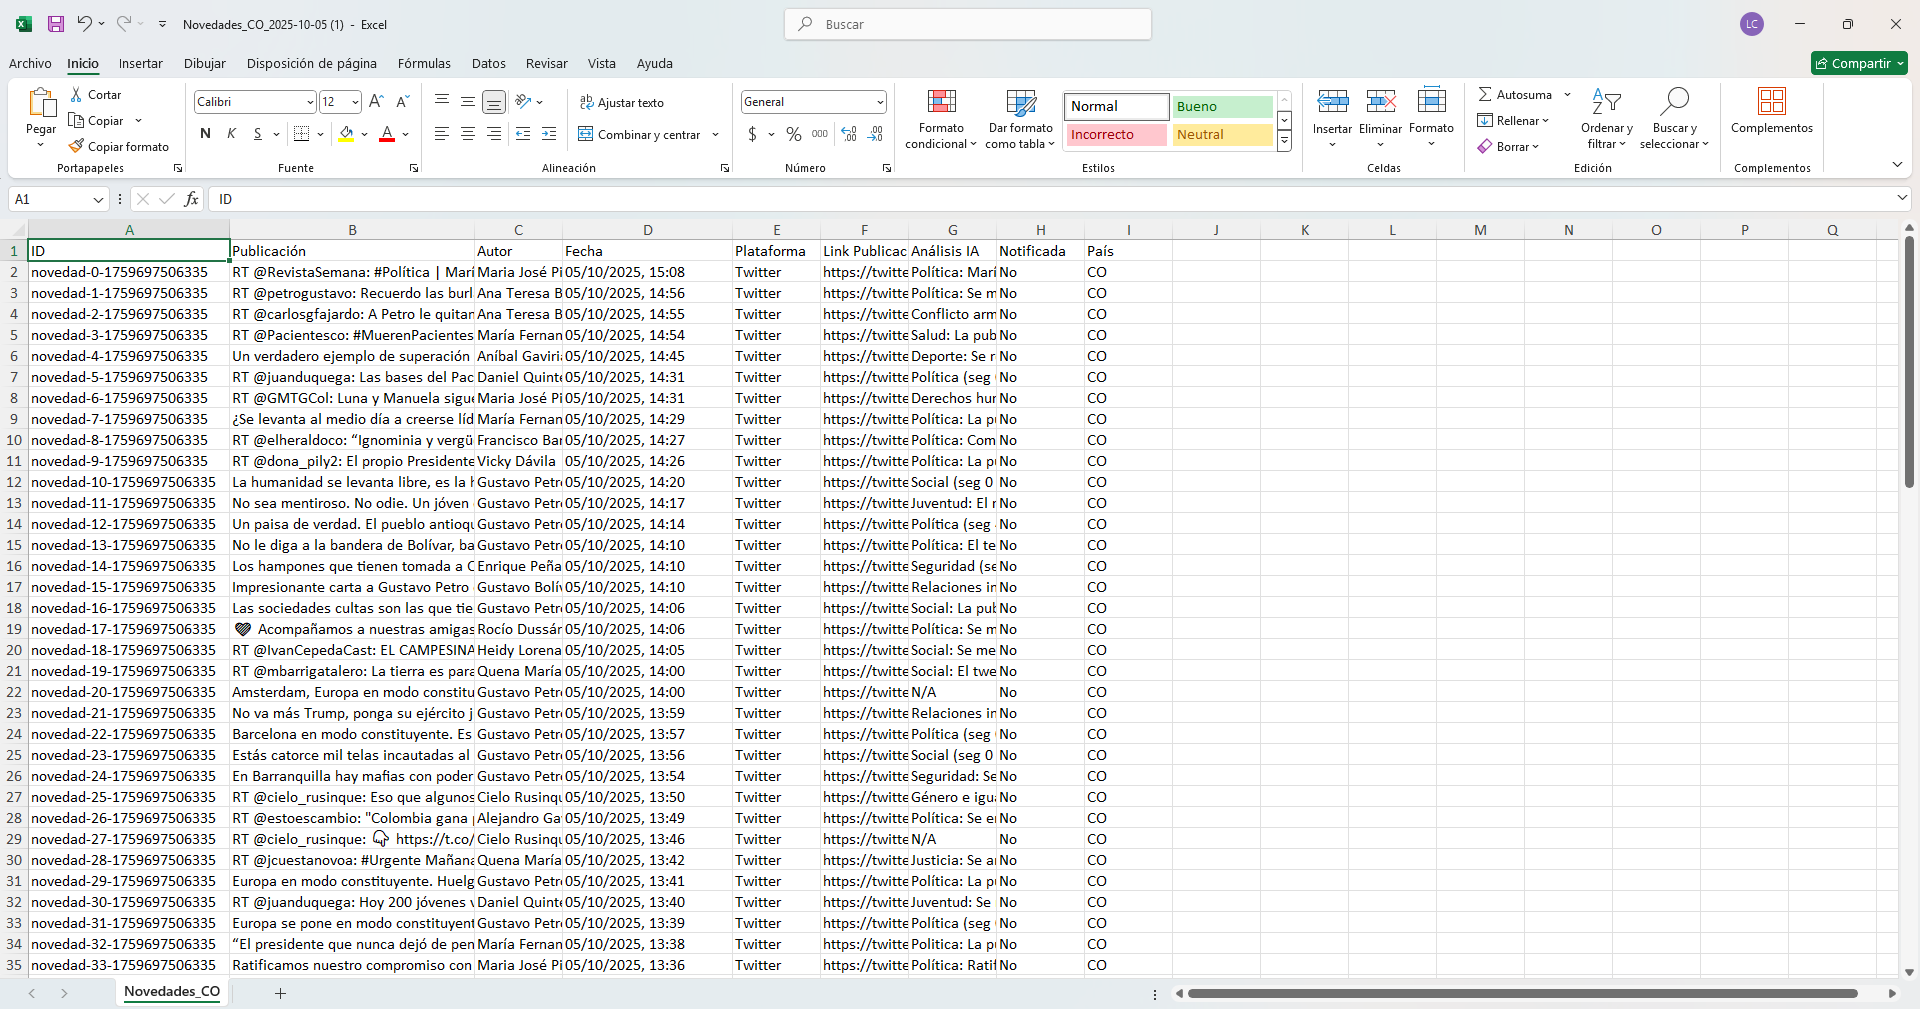The width and height of the screenshot is (1920, 1009).
Task: Expand the Autosuma dropdown arrow
Action: pyautogui.click(x=1567, y=95)
